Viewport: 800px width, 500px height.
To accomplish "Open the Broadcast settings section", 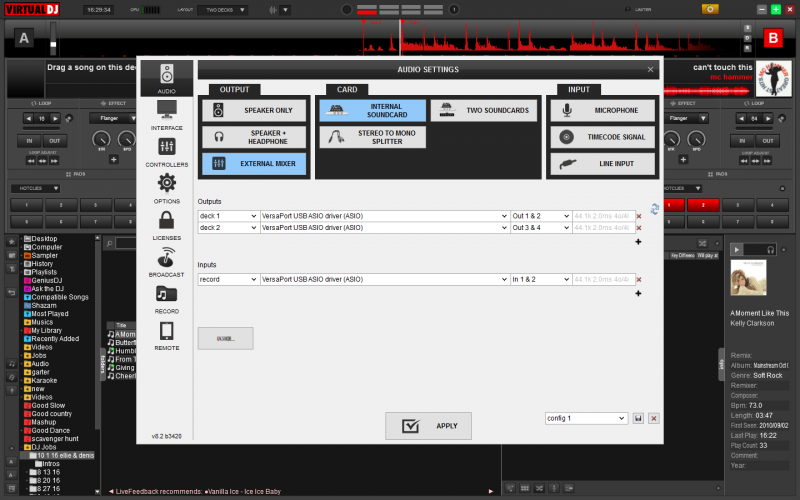I will click(x=166, y=262).
